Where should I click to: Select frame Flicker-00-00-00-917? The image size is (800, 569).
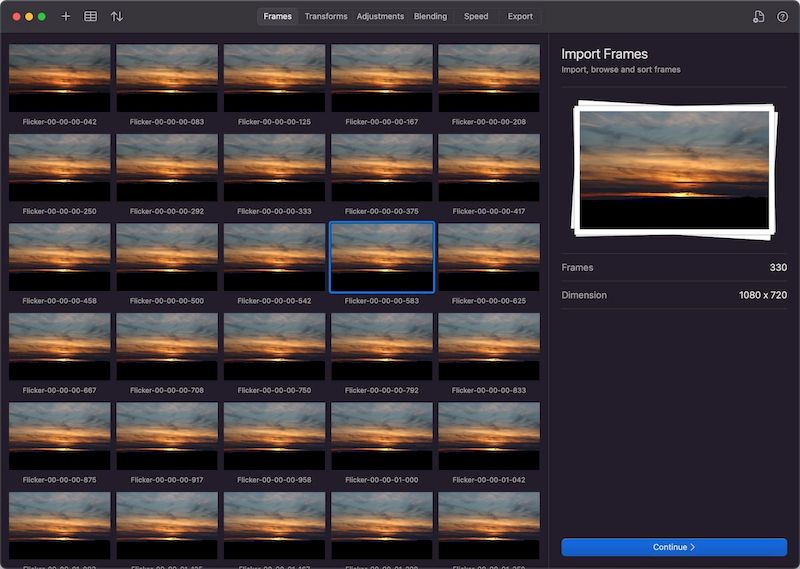coord(167,436)
